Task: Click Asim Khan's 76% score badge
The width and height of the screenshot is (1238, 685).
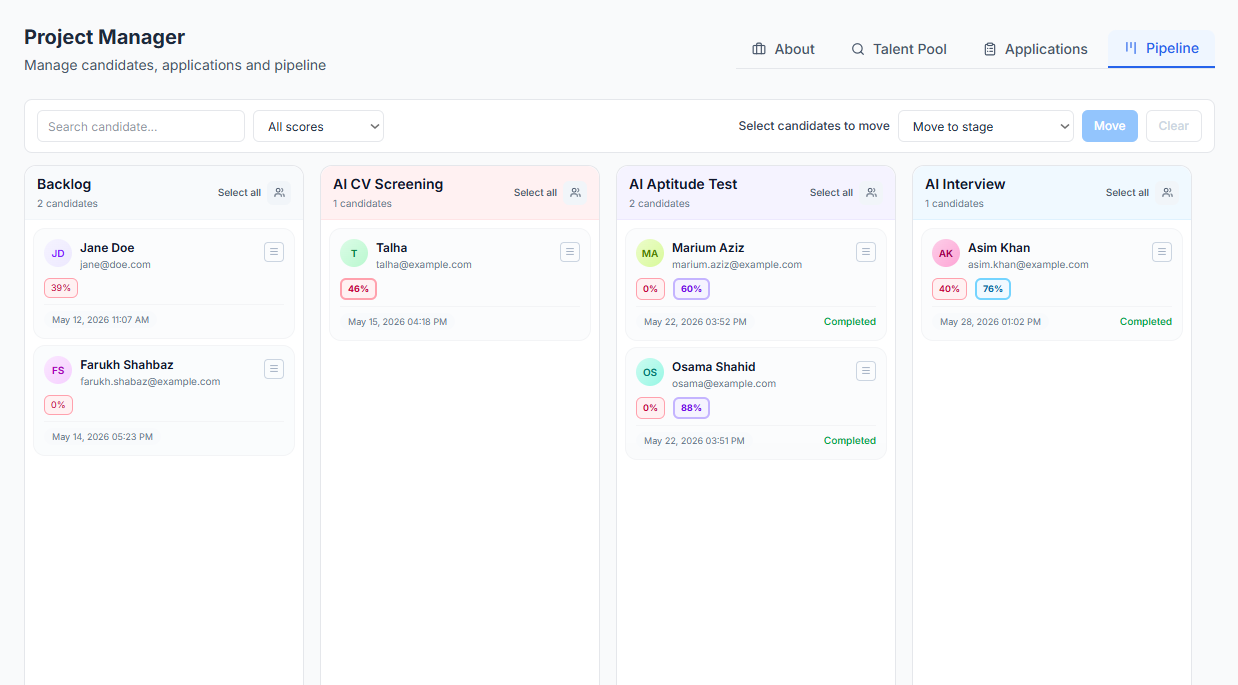Action: (993, 289)
